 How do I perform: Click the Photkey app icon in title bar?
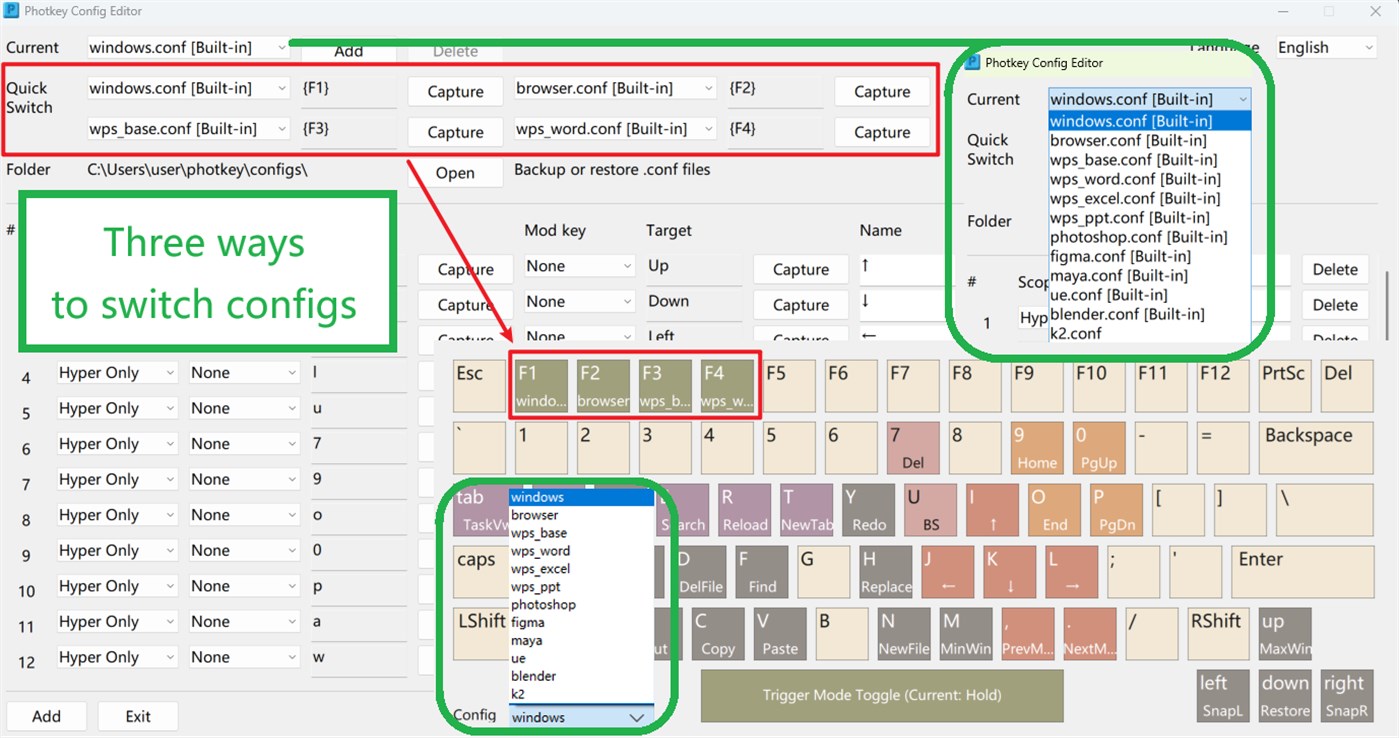pos(12,11)
